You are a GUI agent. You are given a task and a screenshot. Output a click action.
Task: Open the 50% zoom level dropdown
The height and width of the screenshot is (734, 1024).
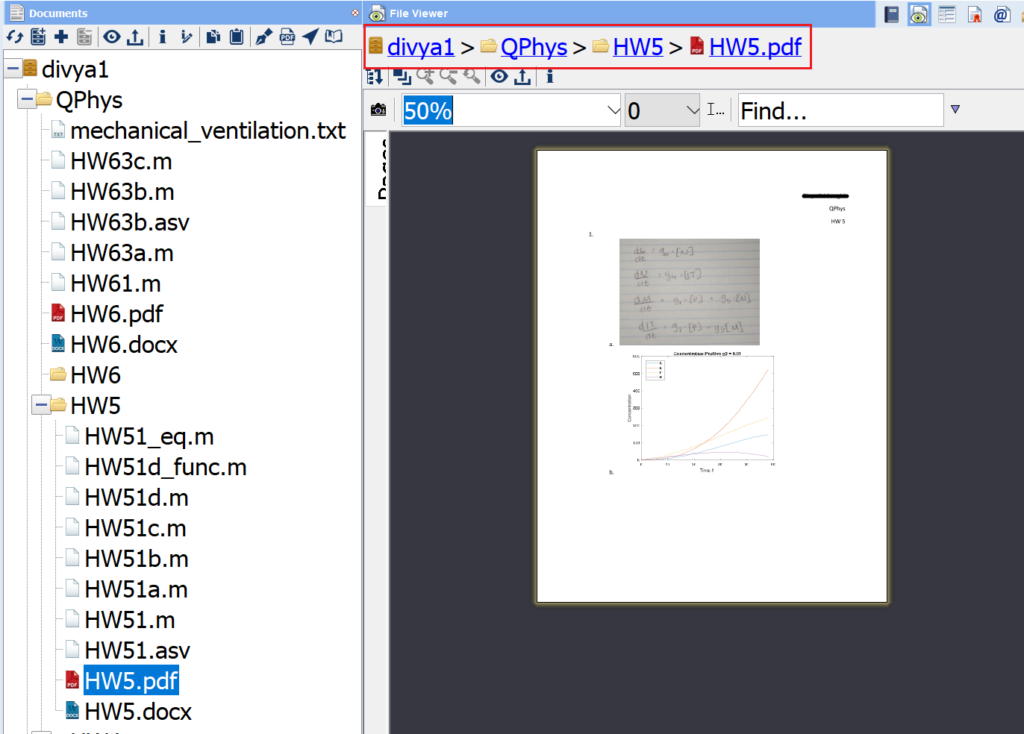(613, 111)
